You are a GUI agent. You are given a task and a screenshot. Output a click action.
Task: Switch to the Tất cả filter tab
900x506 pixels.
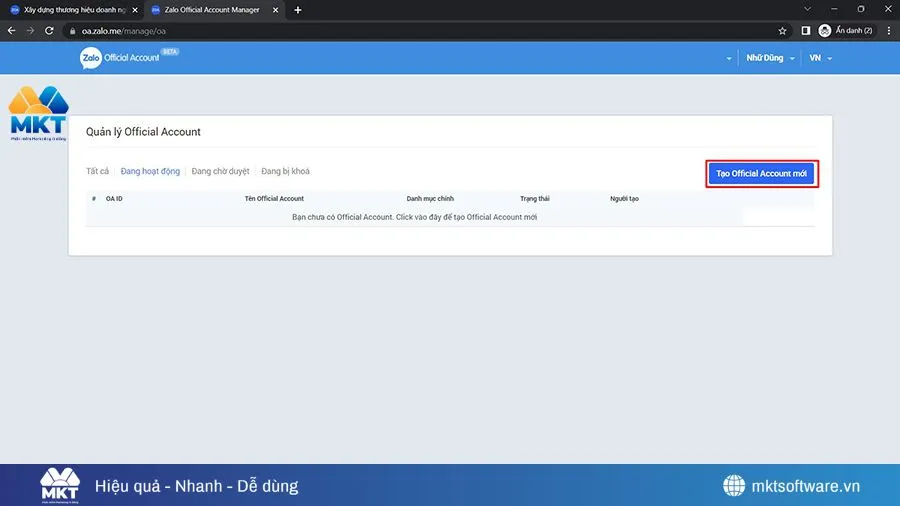click(x=97, y=171)
